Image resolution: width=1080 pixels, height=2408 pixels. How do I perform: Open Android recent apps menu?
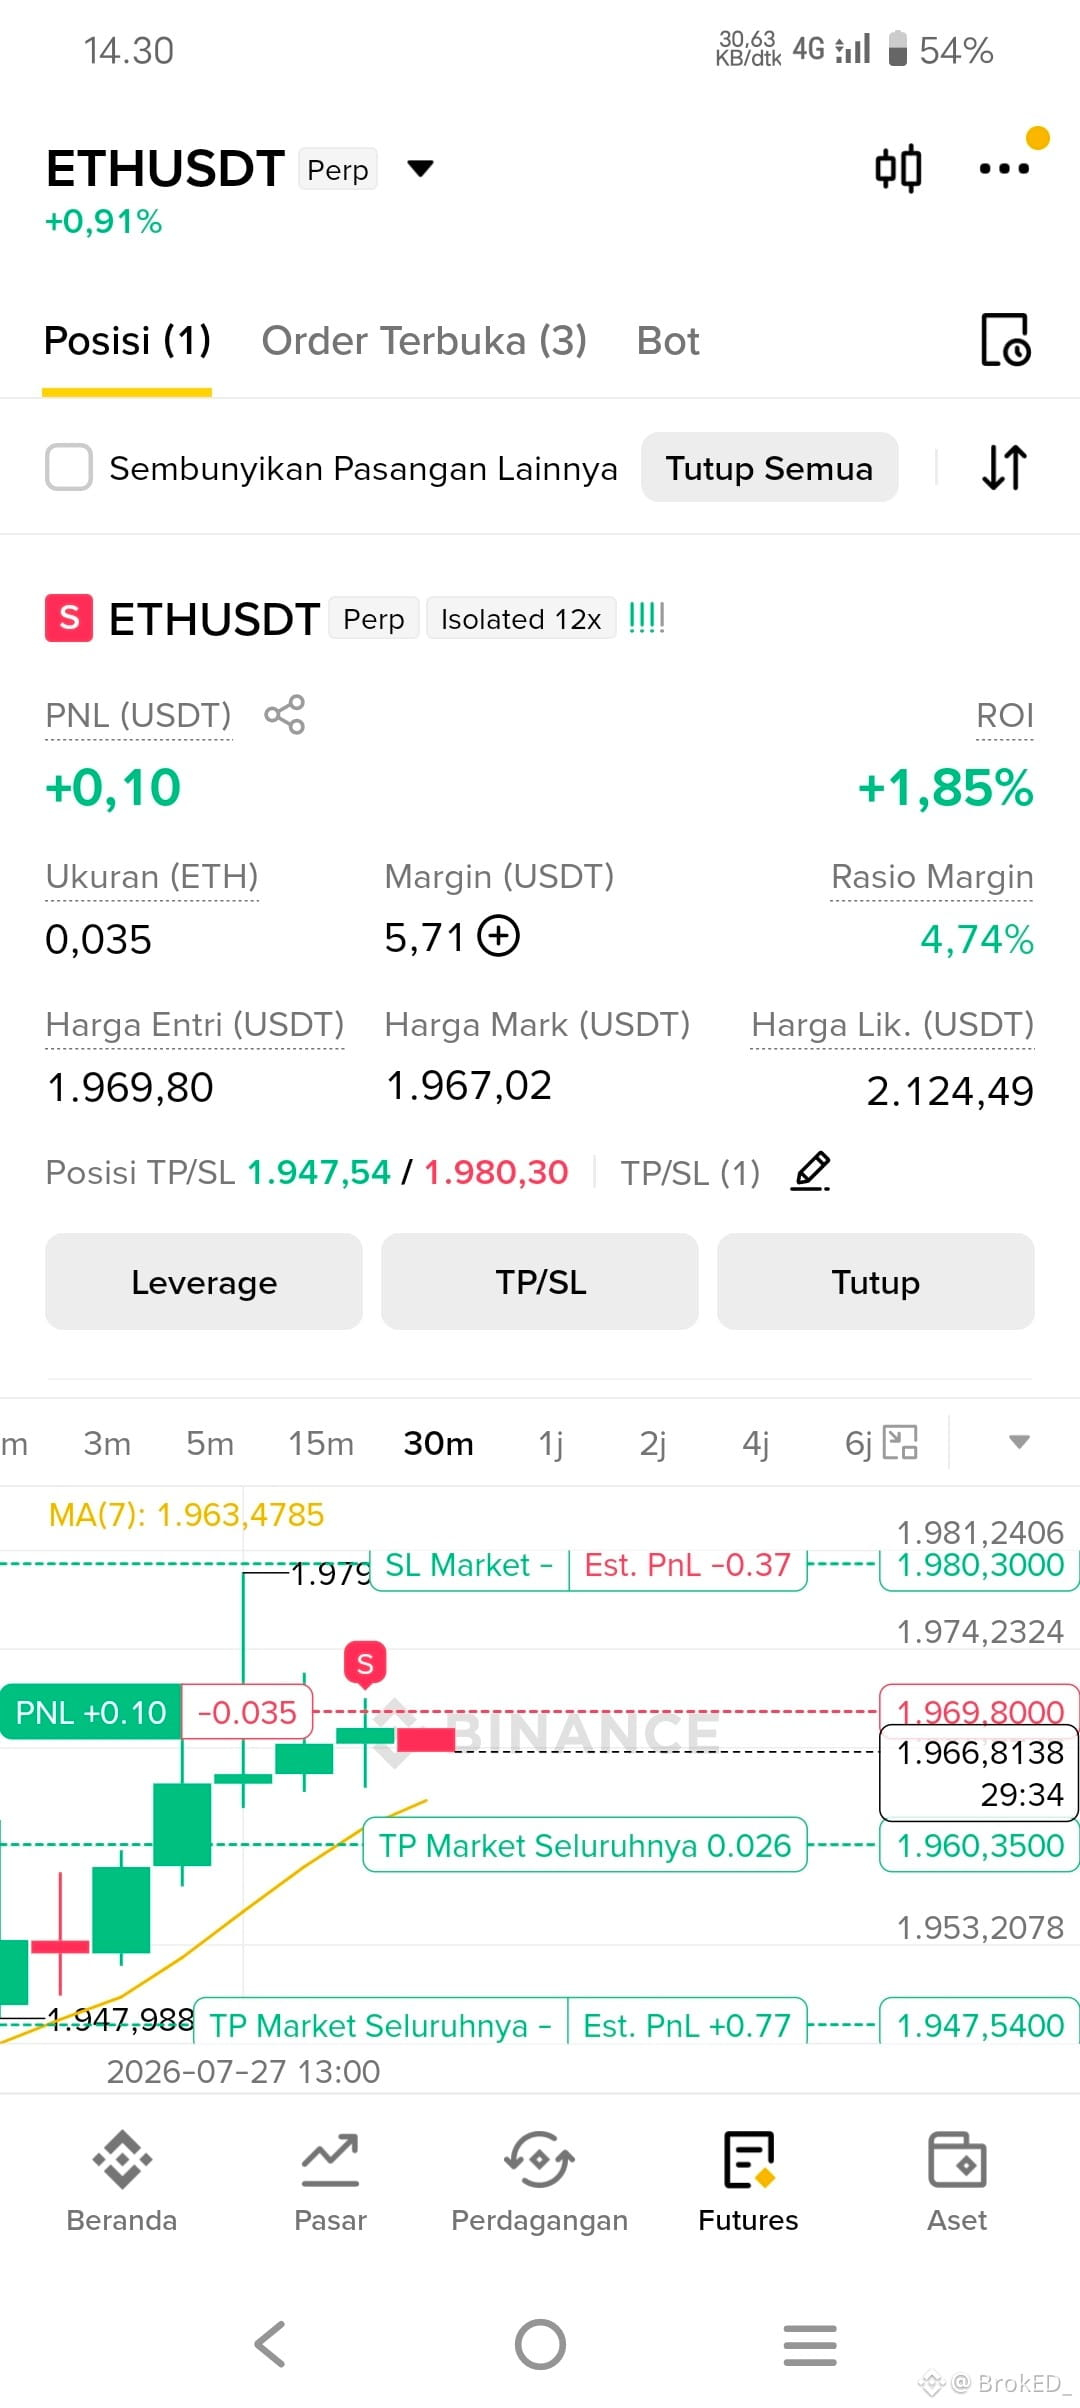coord(810,2345)
